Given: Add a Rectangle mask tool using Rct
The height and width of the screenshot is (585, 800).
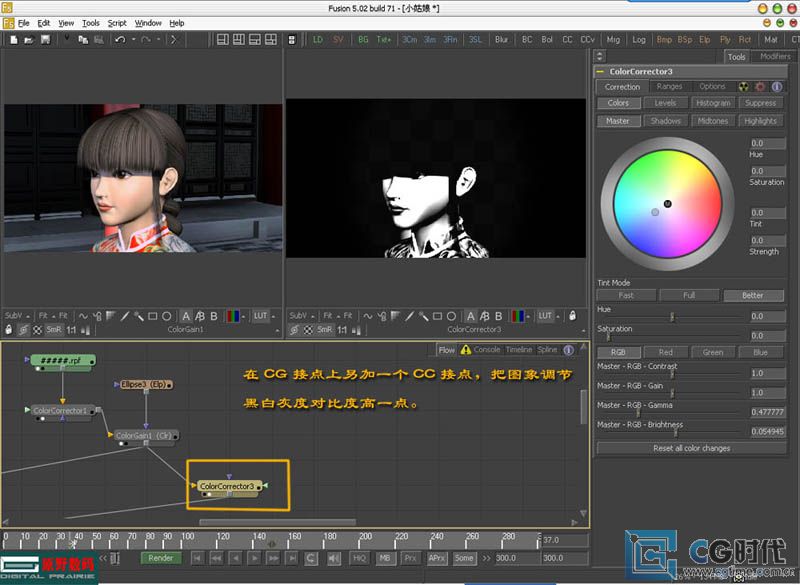Looking at the screenshot, I should click(745, 40).
